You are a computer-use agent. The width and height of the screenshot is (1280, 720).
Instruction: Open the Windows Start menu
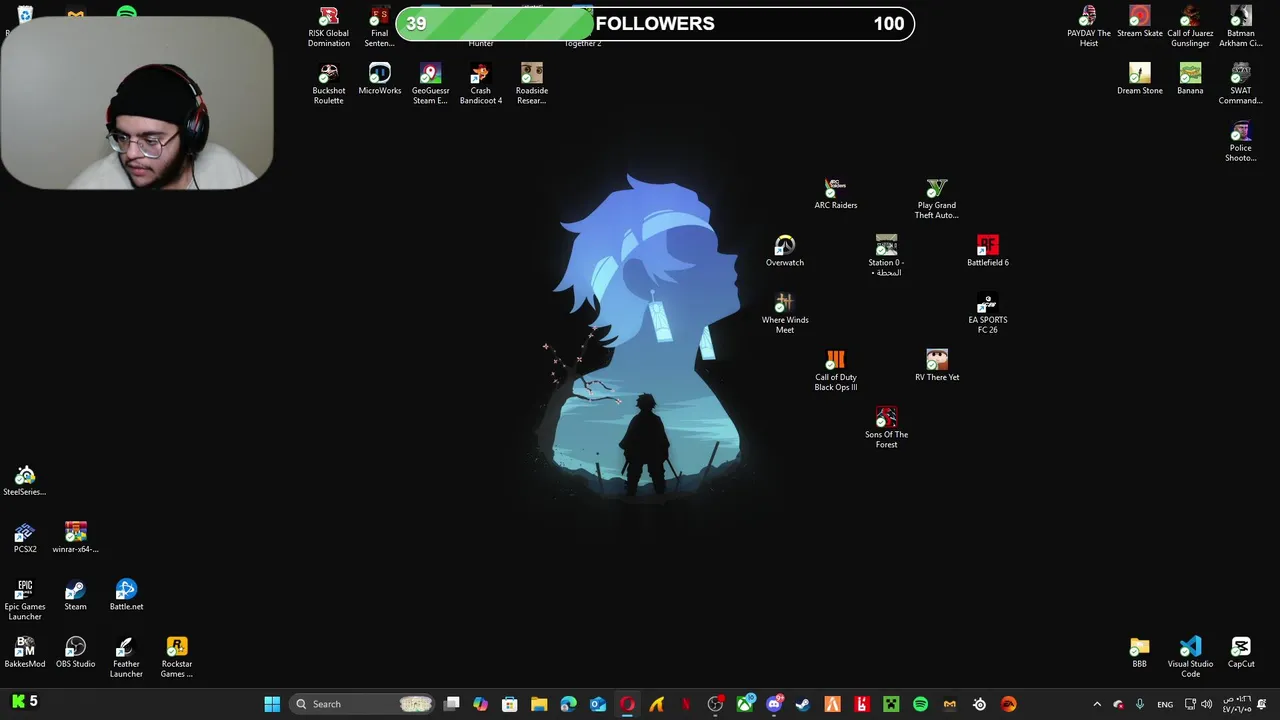coord(272,704)
